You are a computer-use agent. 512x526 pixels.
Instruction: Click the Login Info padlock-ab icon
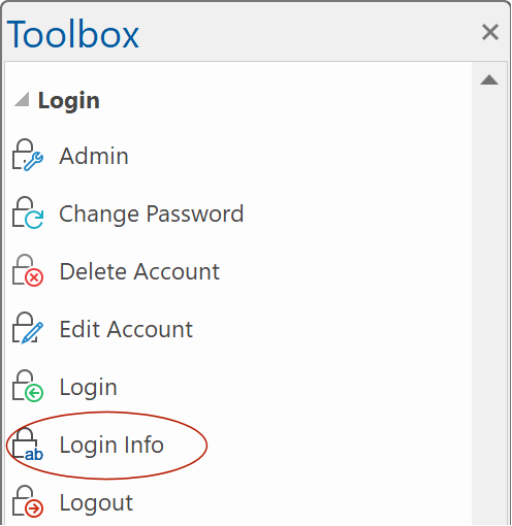pyautogui.click(x=28, y=444)
